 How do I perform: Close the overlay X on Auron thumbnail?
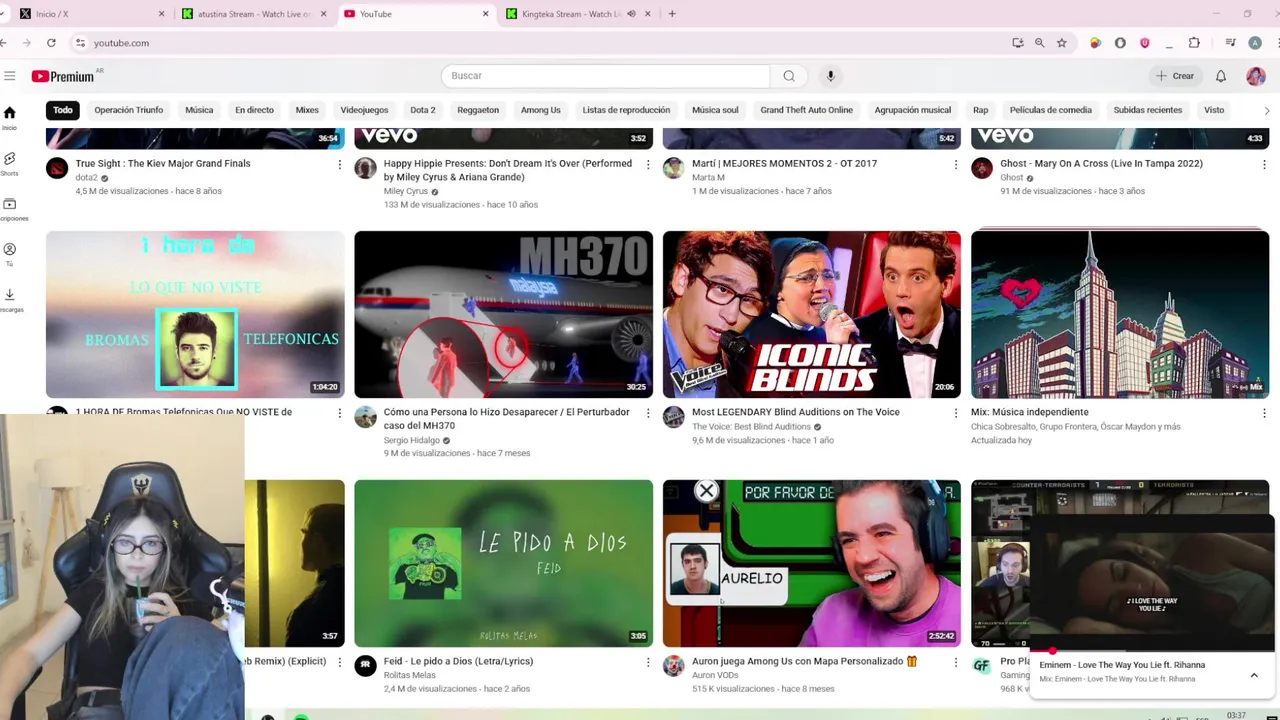pyautogui.click(x=706, y=491)
